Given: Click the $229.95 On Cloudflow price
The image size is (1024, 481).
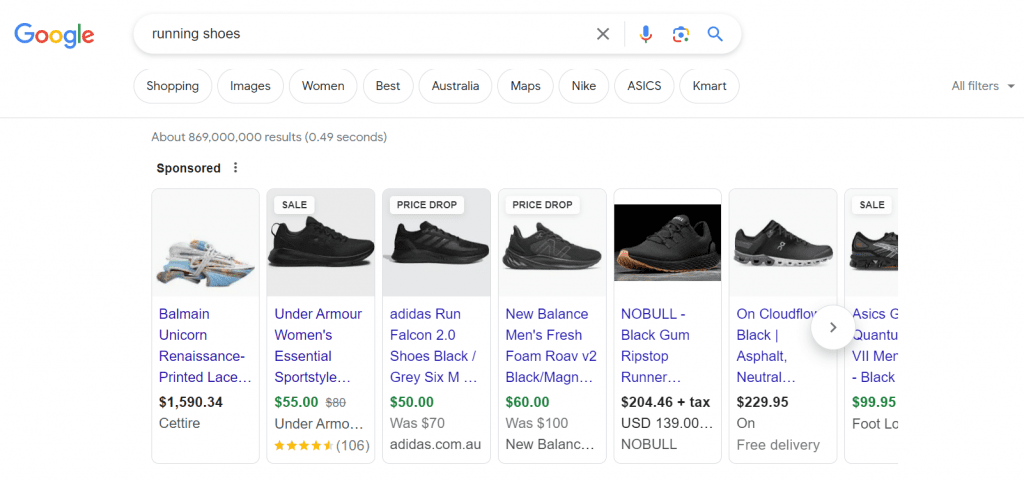Looking at the screenshot, I should coord(763,402).
